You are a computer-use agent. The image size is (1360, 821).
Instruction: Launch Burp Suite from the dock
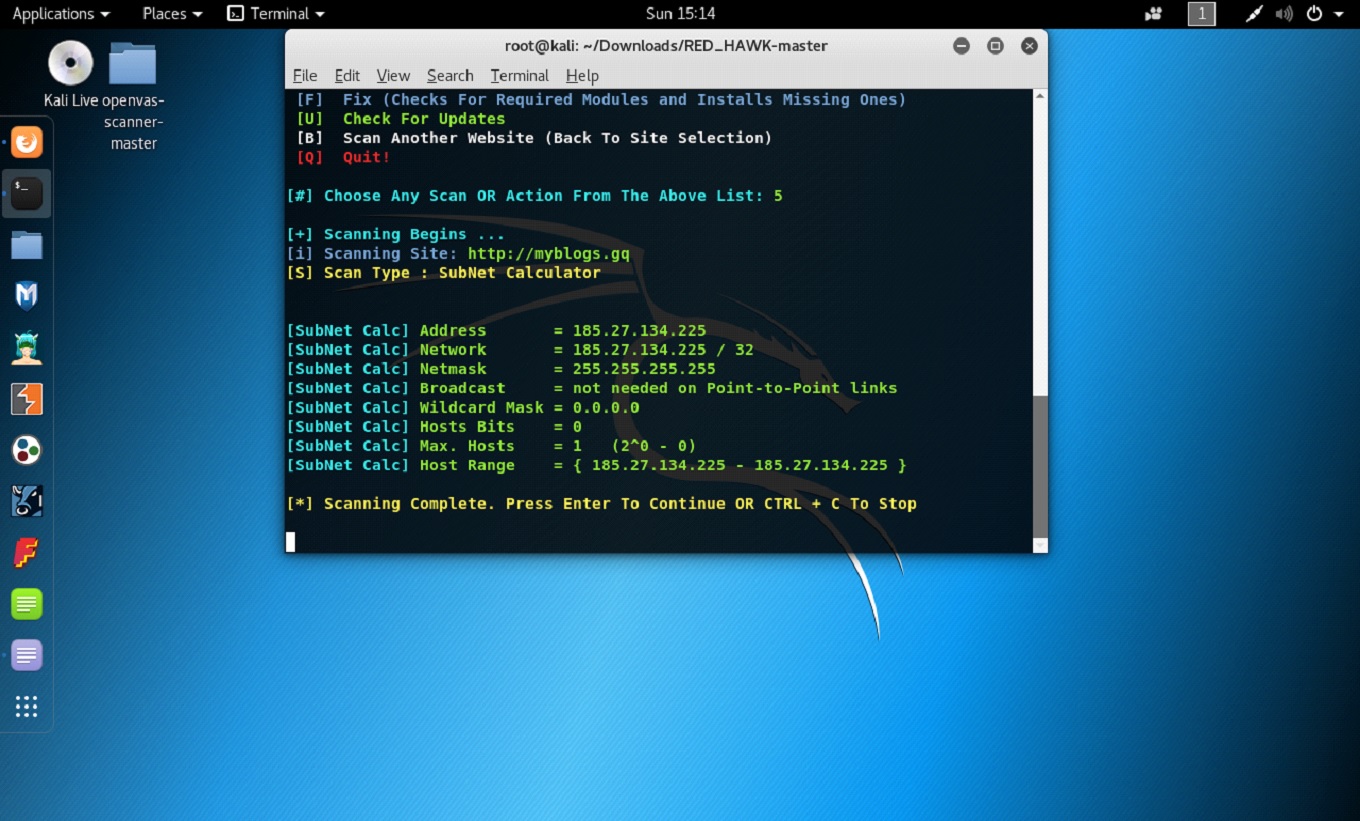click(x=27, y=399)
